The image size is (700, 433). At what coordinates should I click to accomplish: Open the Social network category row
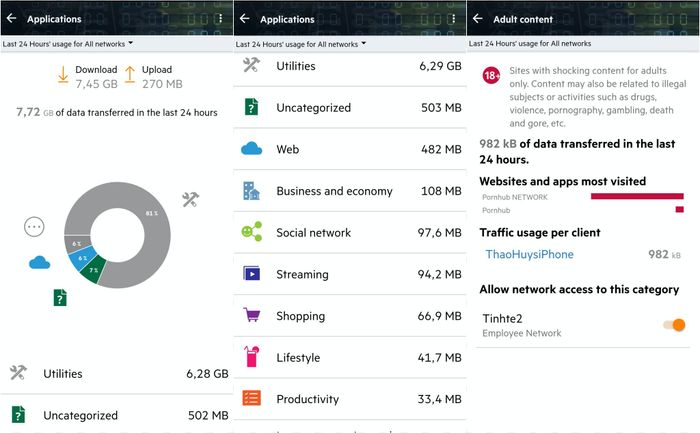350,233
